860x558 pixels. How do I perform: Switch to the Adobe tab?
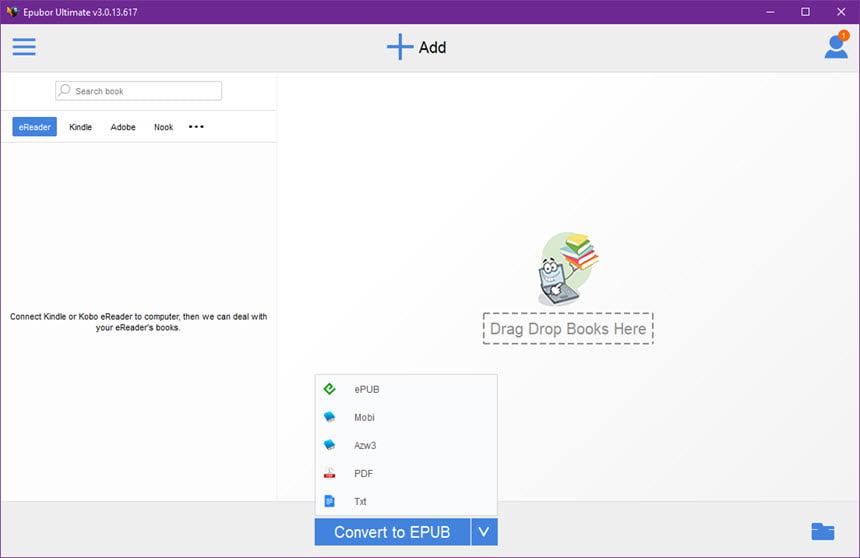tap(123, 127)
